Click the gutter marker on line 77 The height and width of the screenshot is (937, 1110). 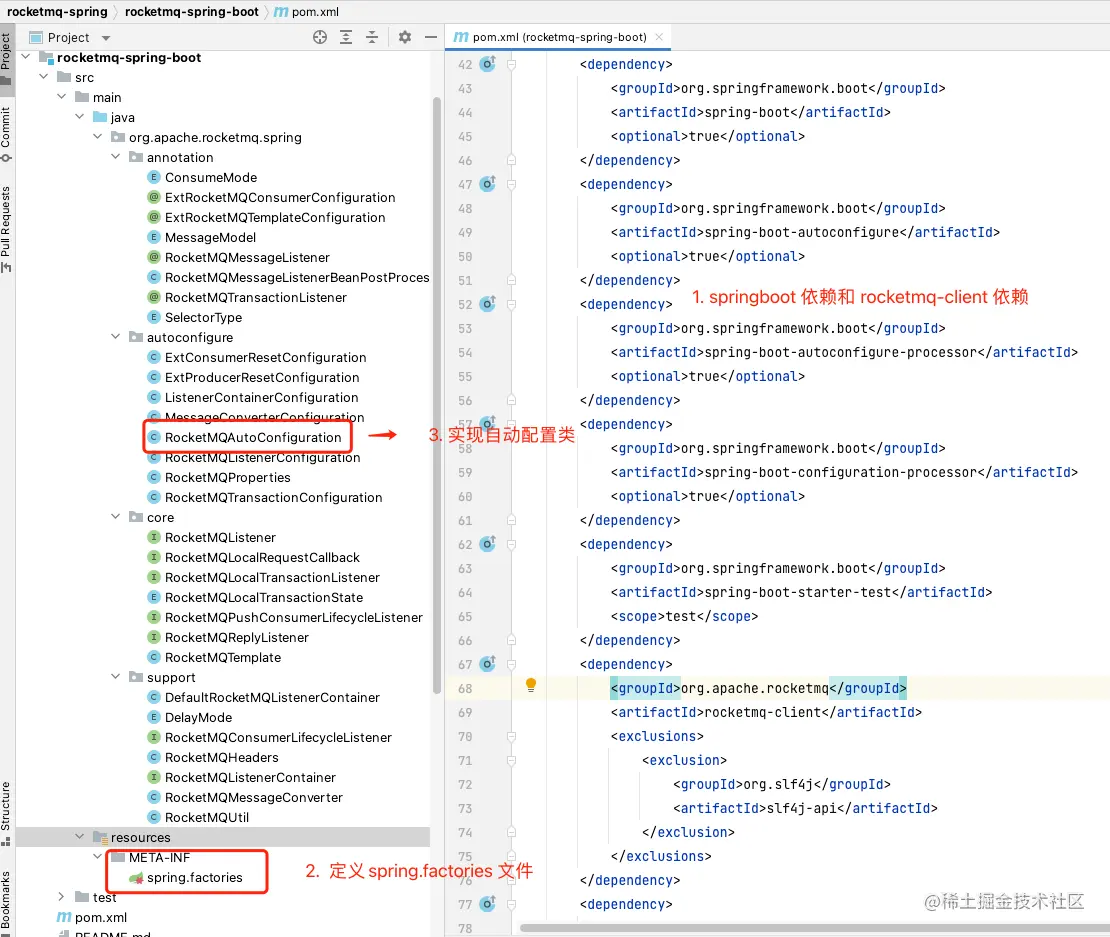click(488, 904)
